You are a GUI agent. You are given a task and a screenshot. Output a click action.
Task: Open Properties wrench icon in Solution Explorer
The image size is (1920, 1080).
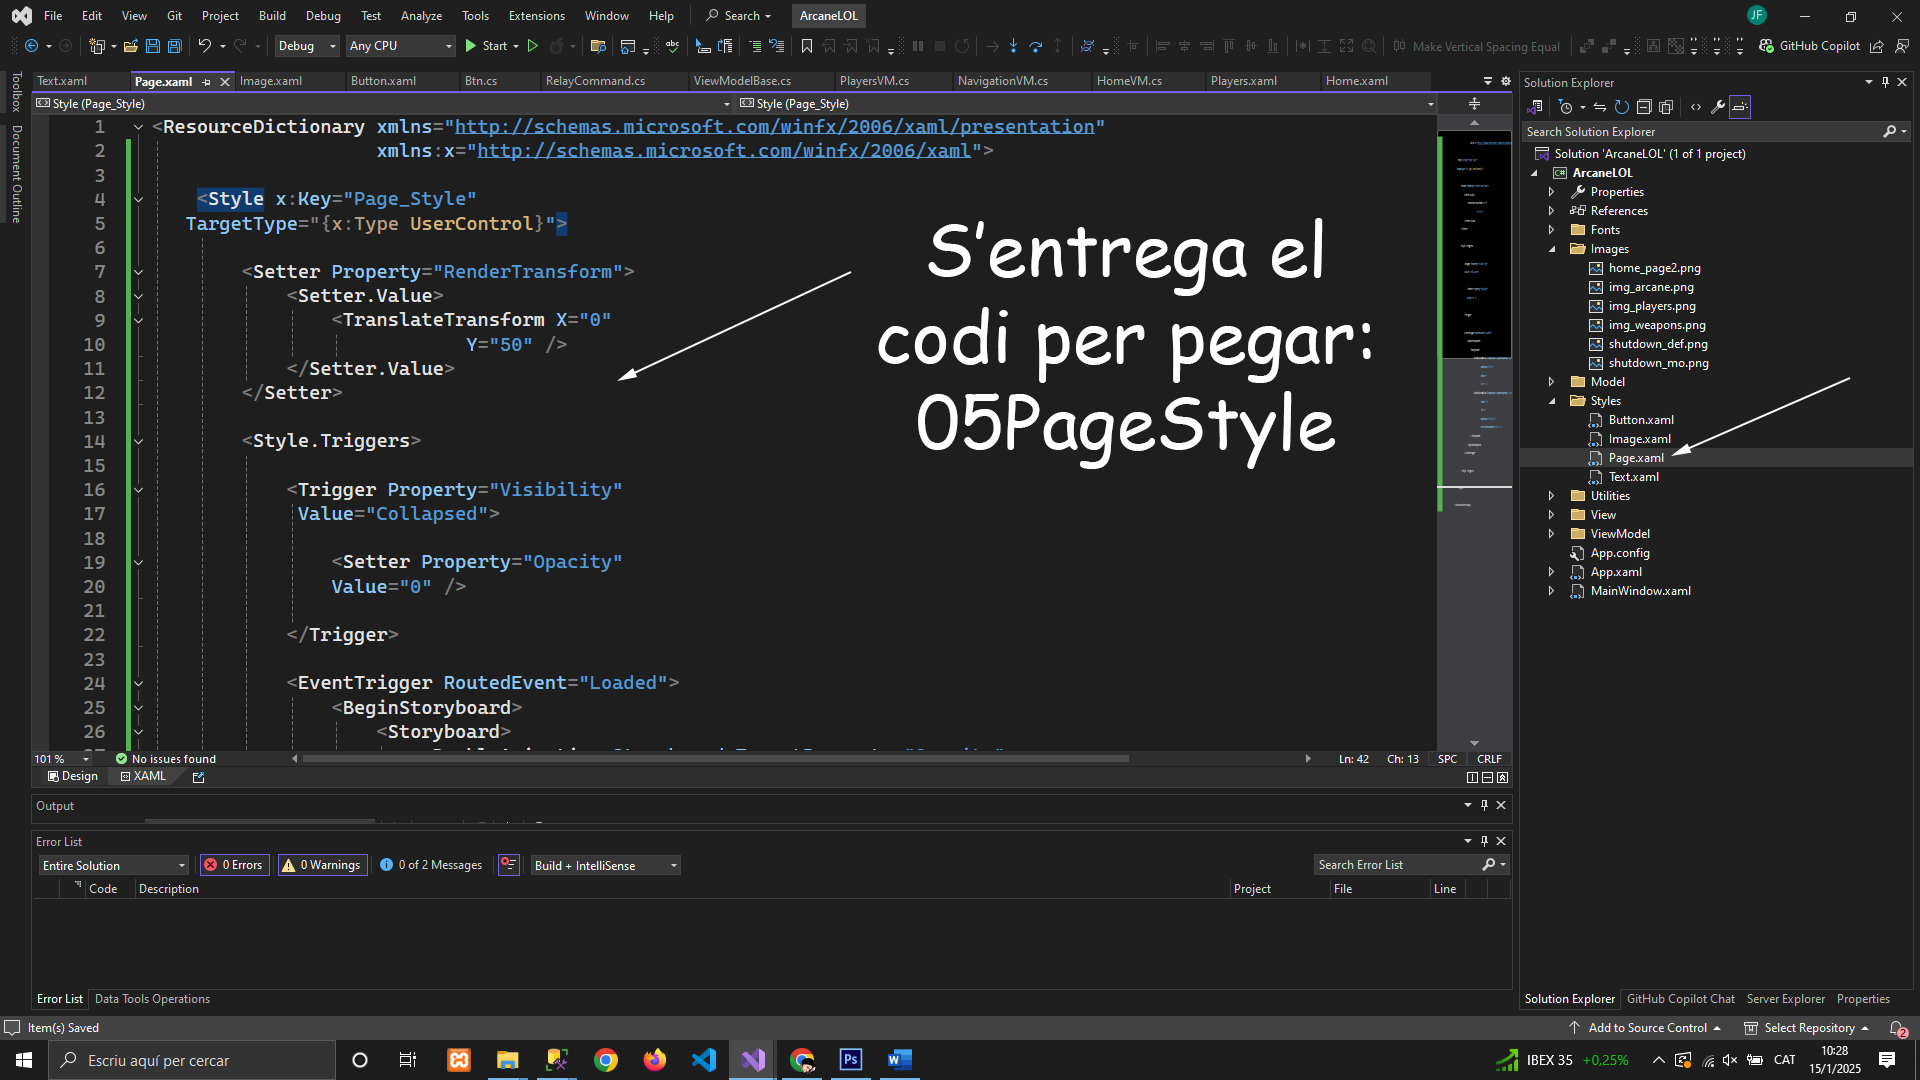(x=1718, y=107)
